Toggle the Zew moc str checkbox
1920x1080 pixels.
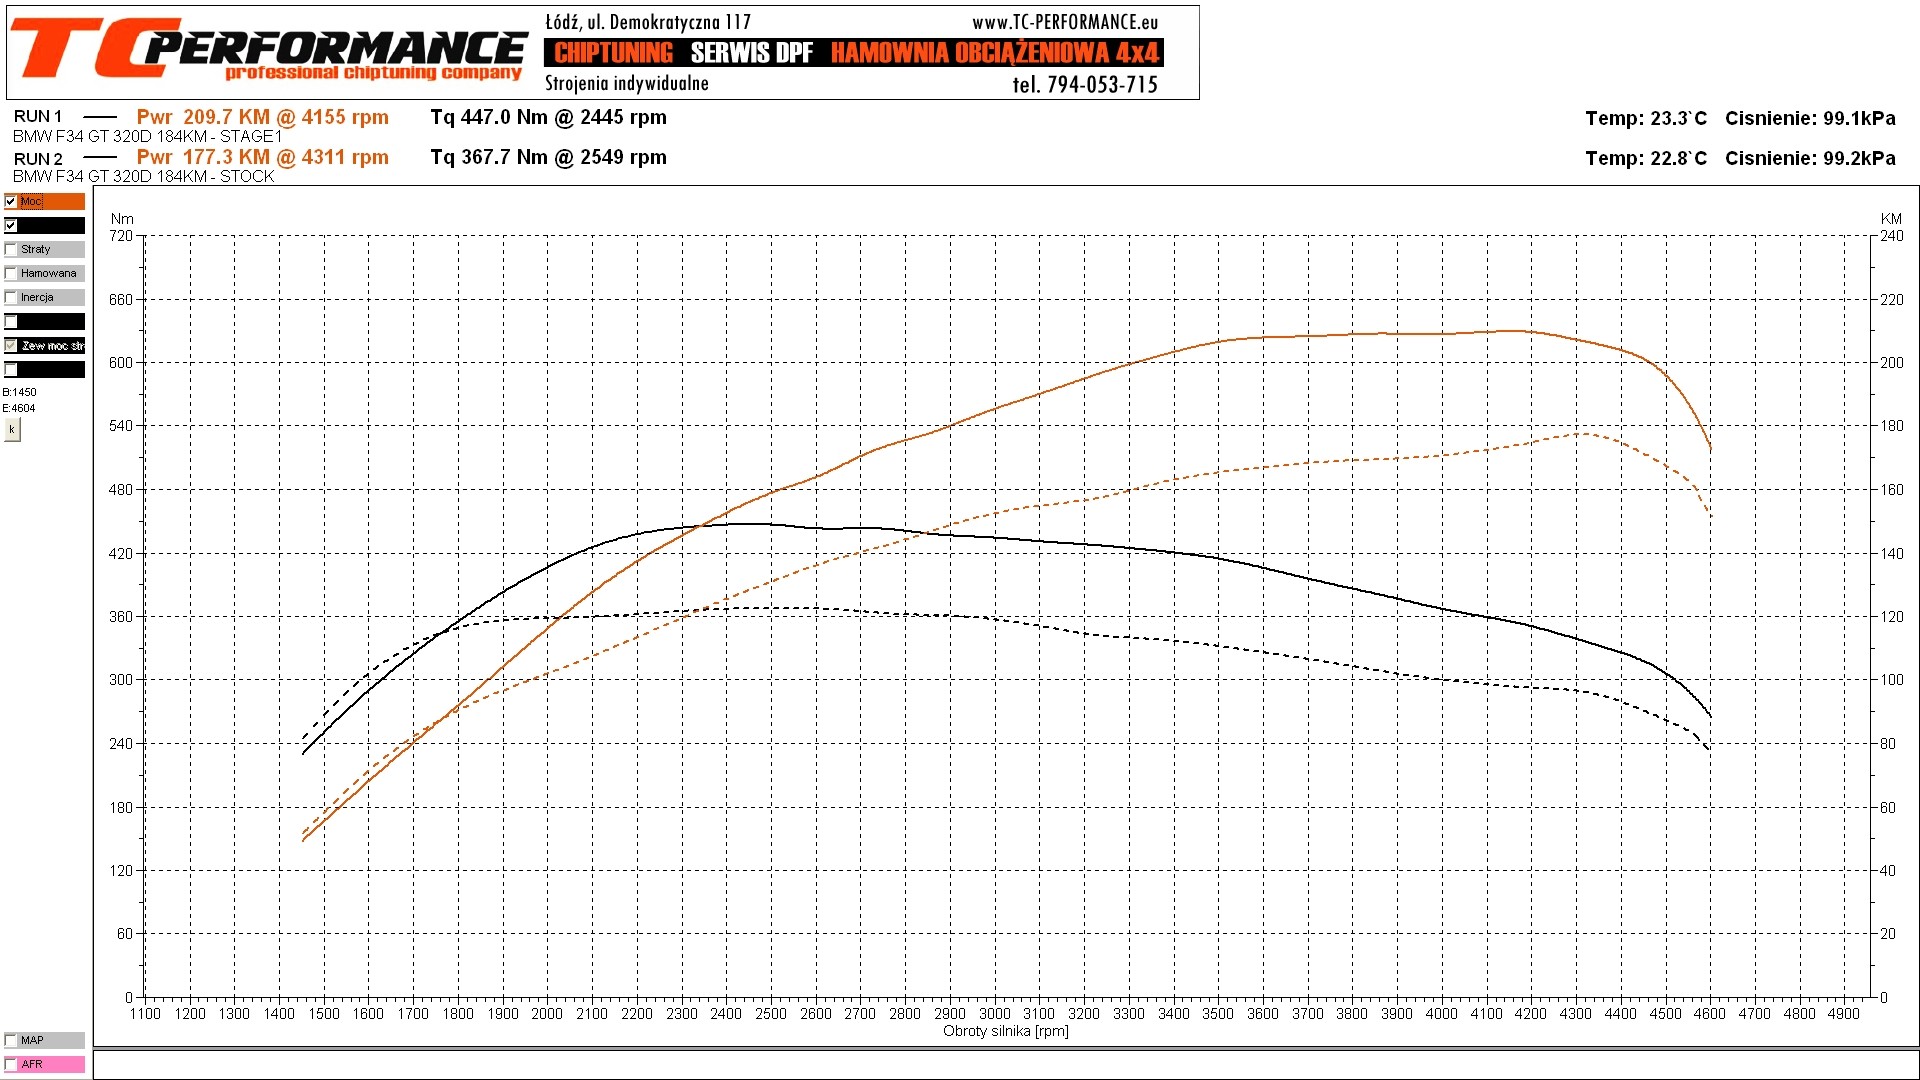tap(11, 345)
